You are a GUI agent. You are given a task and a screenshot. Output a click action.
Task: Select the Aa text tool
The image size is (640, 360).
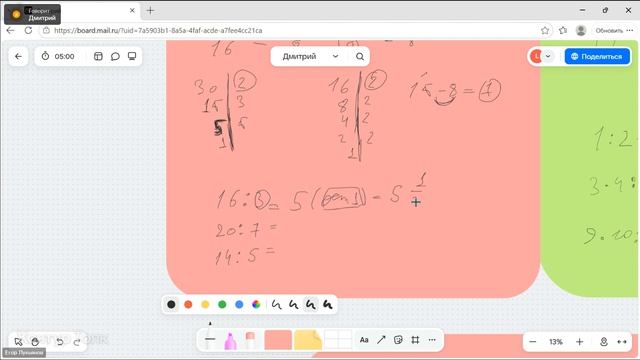click(364, 340)
